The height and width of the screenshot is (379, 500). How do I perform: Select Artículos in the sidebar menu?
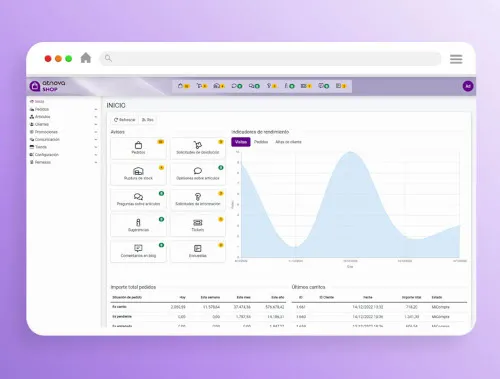point(40,117)
